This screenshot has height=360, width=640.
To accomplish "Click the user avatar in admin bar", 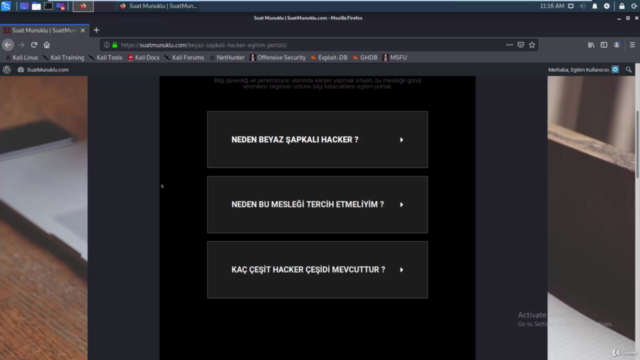I will [615, 70].
